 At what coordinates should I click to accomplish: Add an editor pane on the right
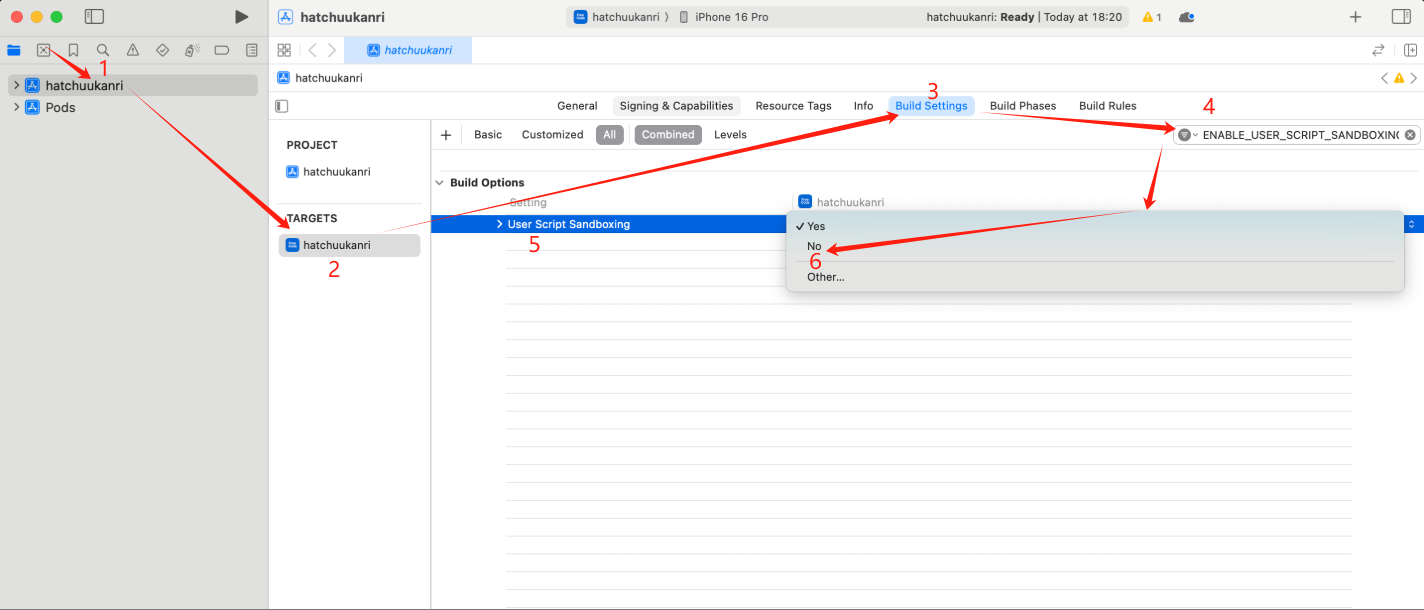click(x=1410, y=50)
